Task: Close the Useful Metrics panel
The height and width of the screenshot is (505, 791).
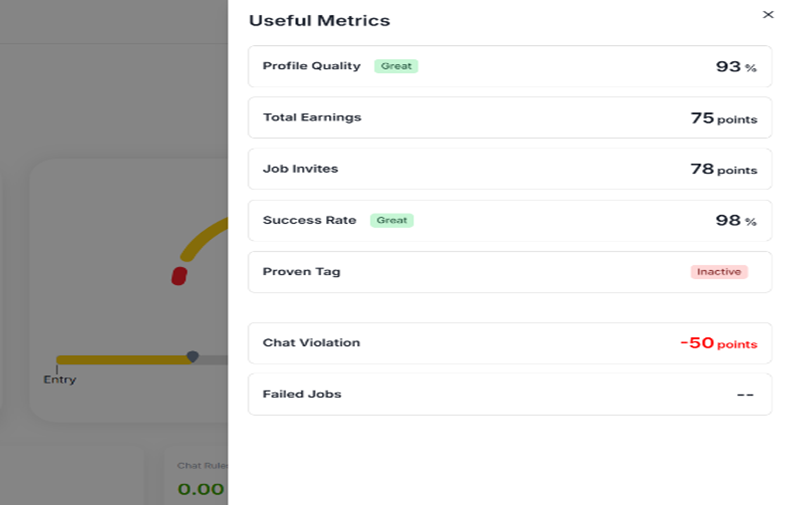Action: pos(768,15)
